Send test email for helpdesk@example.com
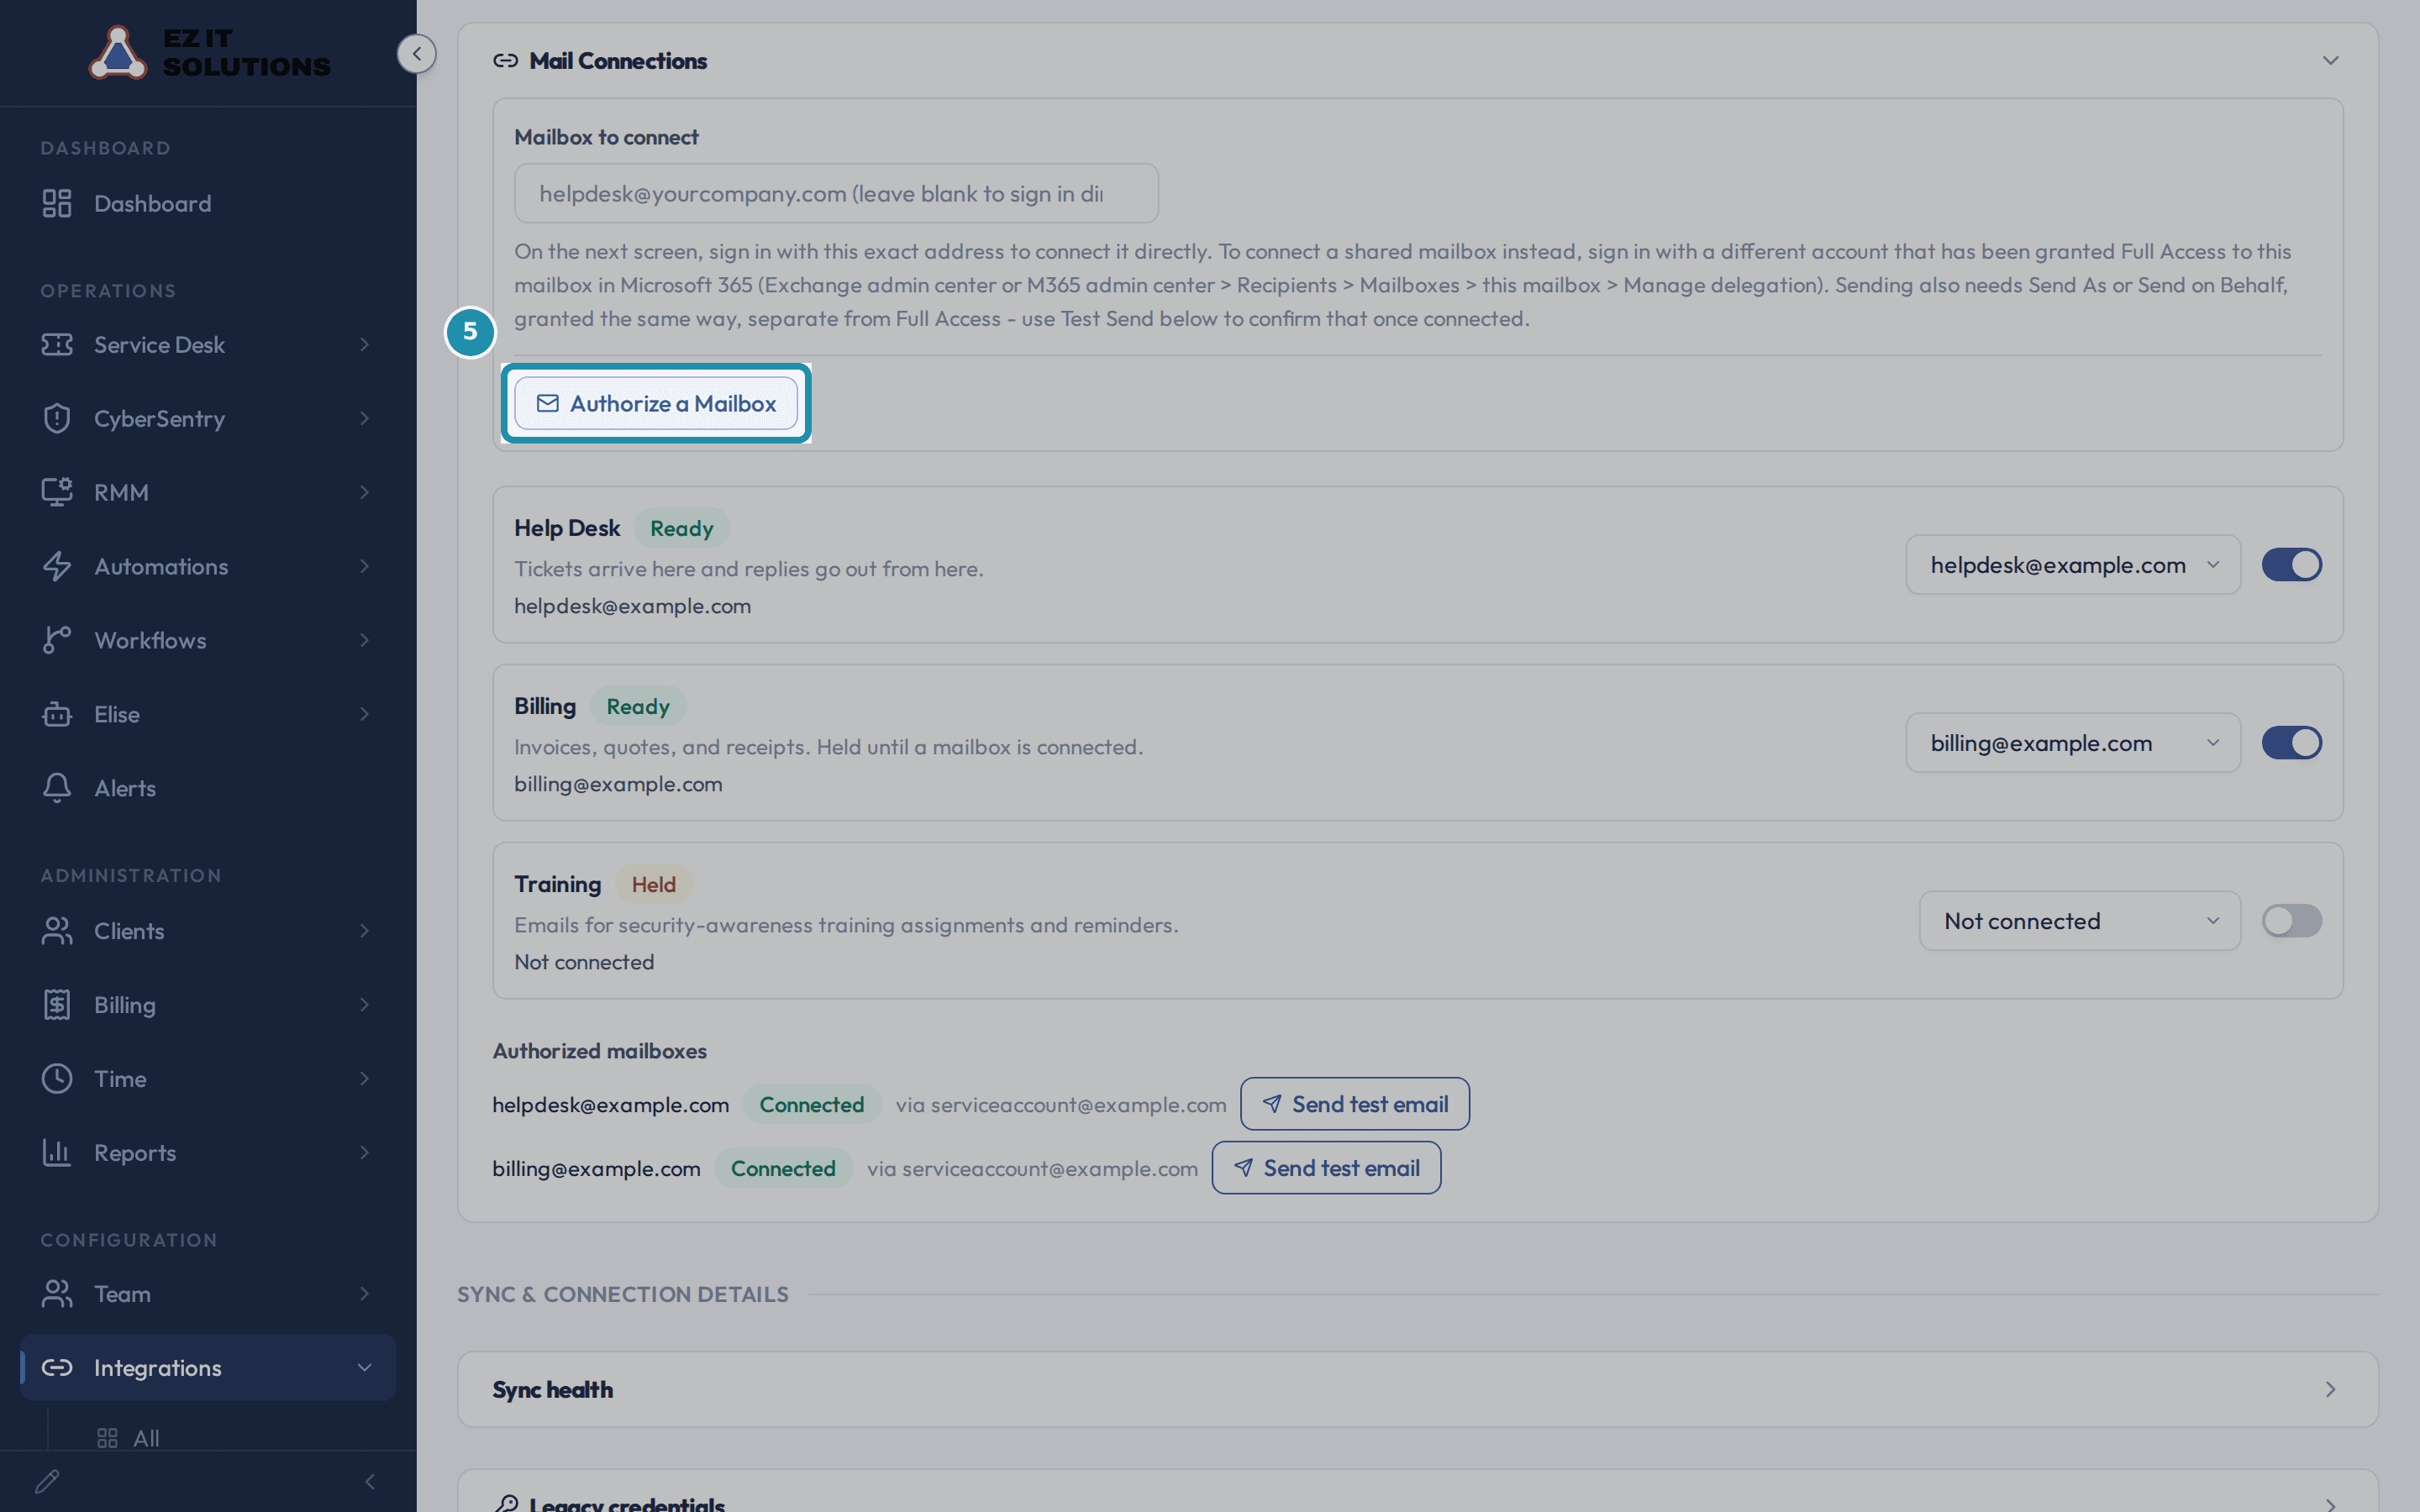The width and height of the screenshot is (2420, 1512). pyautogui.click(x=1355, y=1104)
